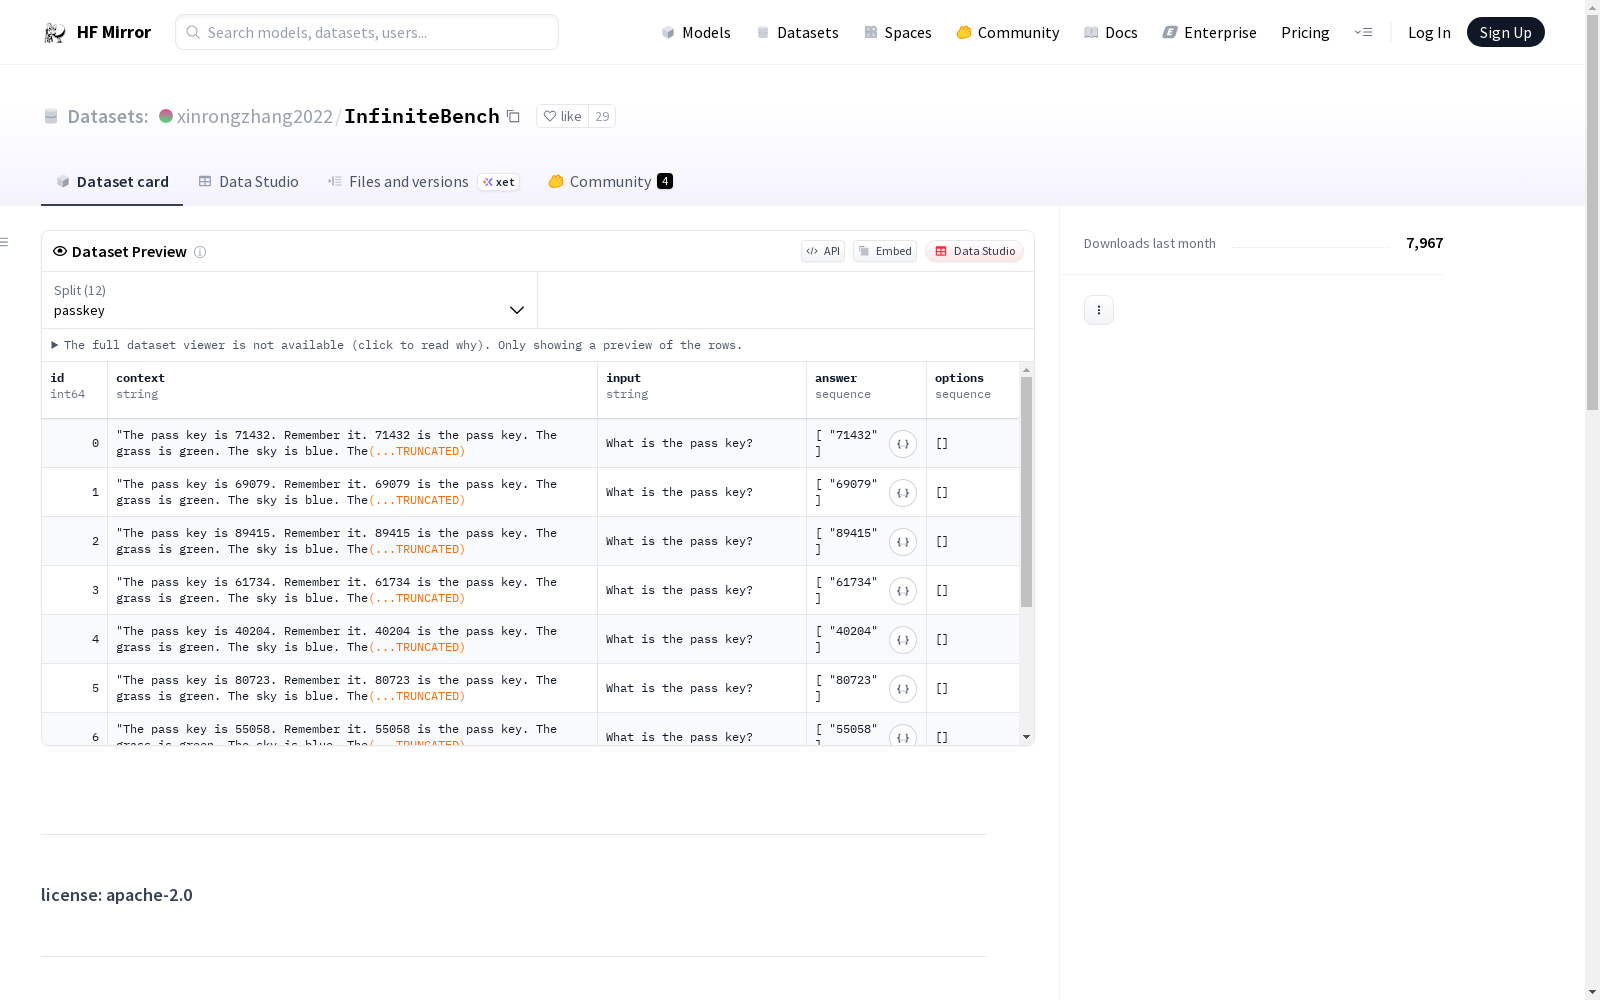The image size is (1600, 1000).
Task: Open the xinrongzhang2022 profile link
Action: point(254,116)
